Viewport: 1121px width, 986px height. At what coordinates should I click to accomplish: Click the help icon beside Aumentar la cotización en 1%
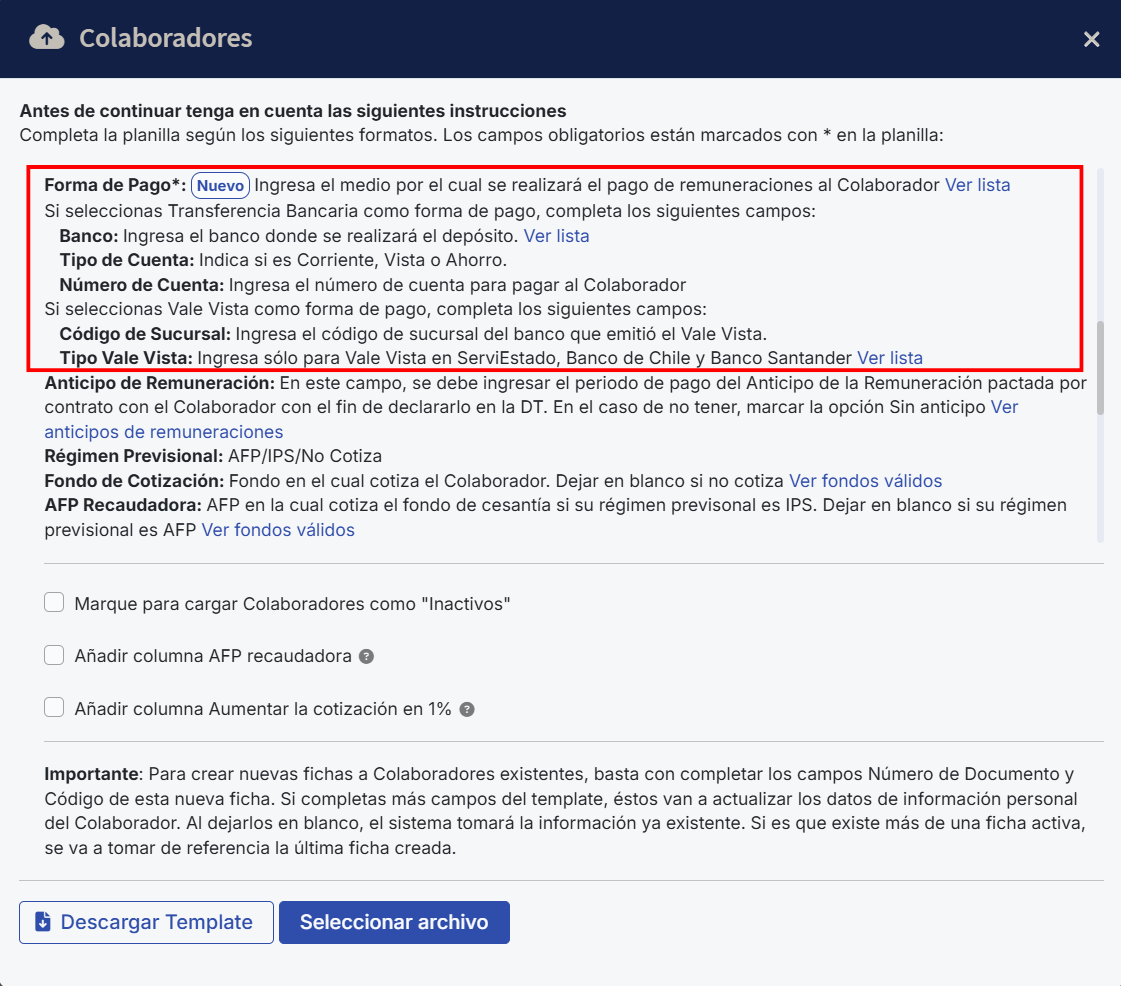(x=466, y=708)
